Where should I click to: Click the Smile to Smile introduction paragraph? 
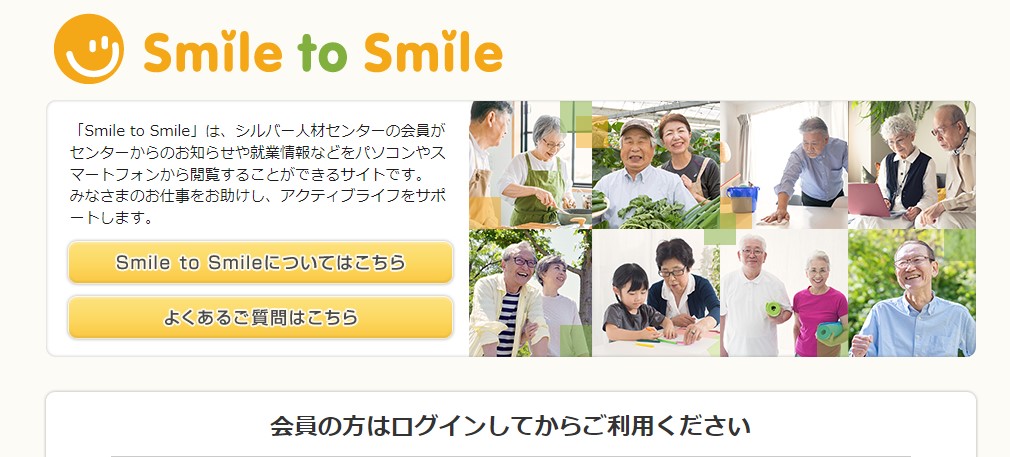pyautogui.click(x=258, y=174)
